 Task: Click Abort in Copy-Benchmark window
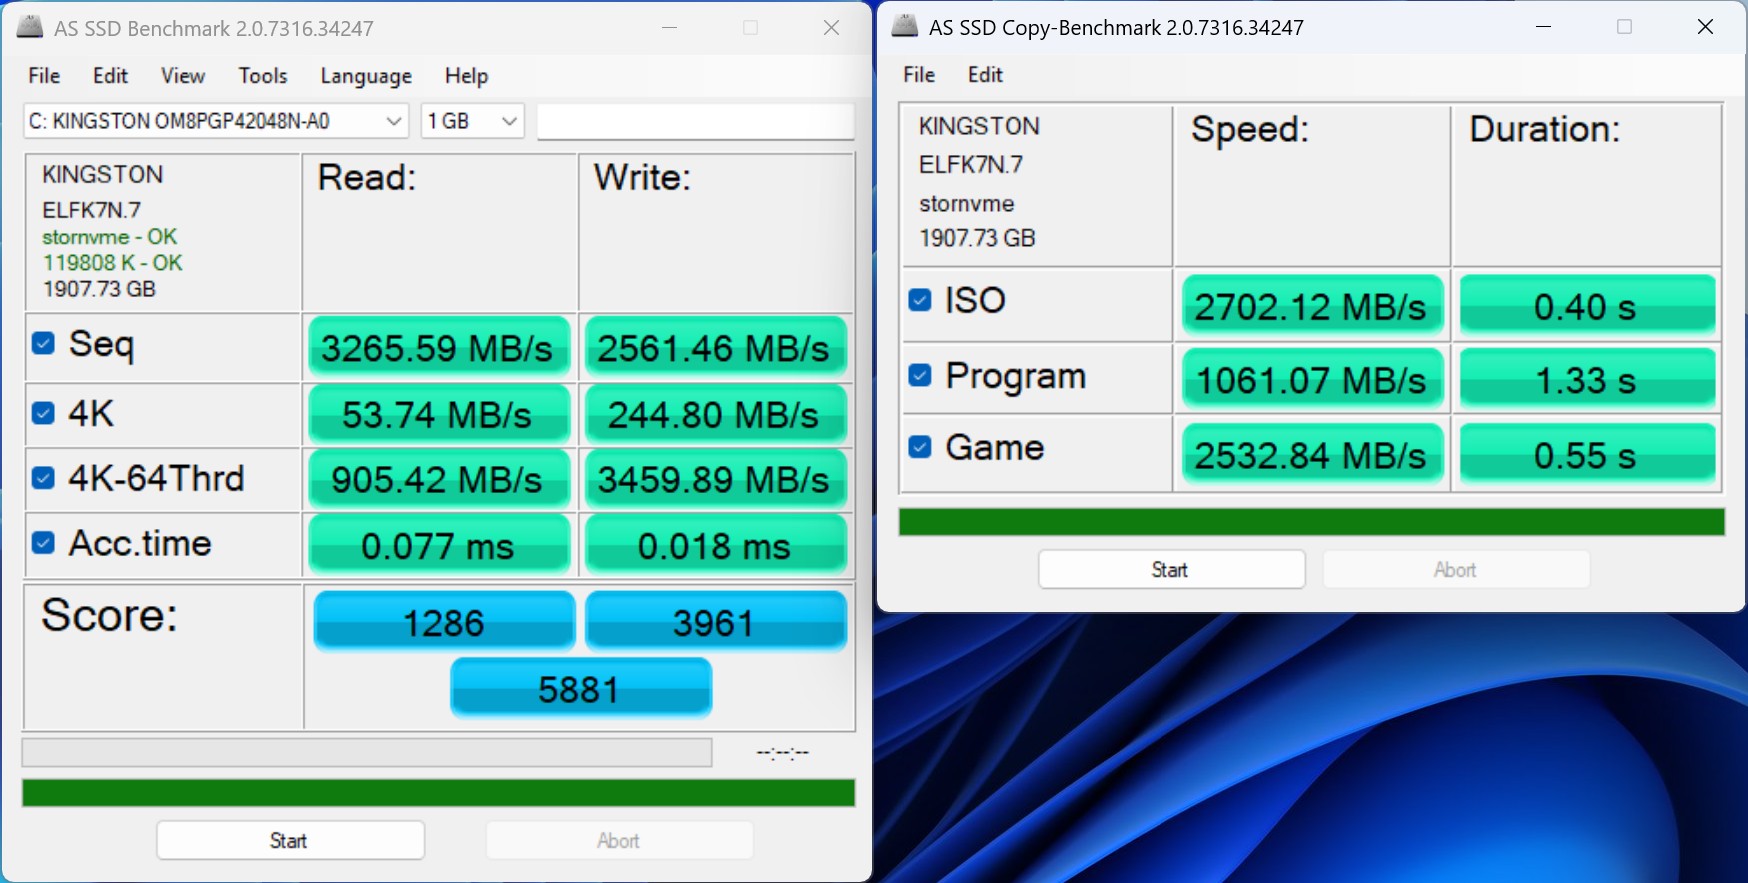point(1456,570)
